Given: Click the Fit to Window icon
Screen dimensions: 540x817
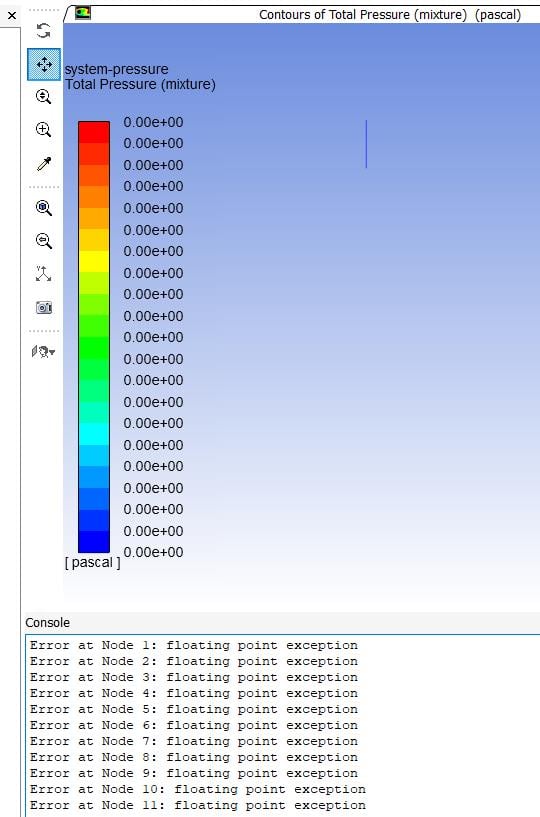Looking at the screenshot, I should pos(44,208).
